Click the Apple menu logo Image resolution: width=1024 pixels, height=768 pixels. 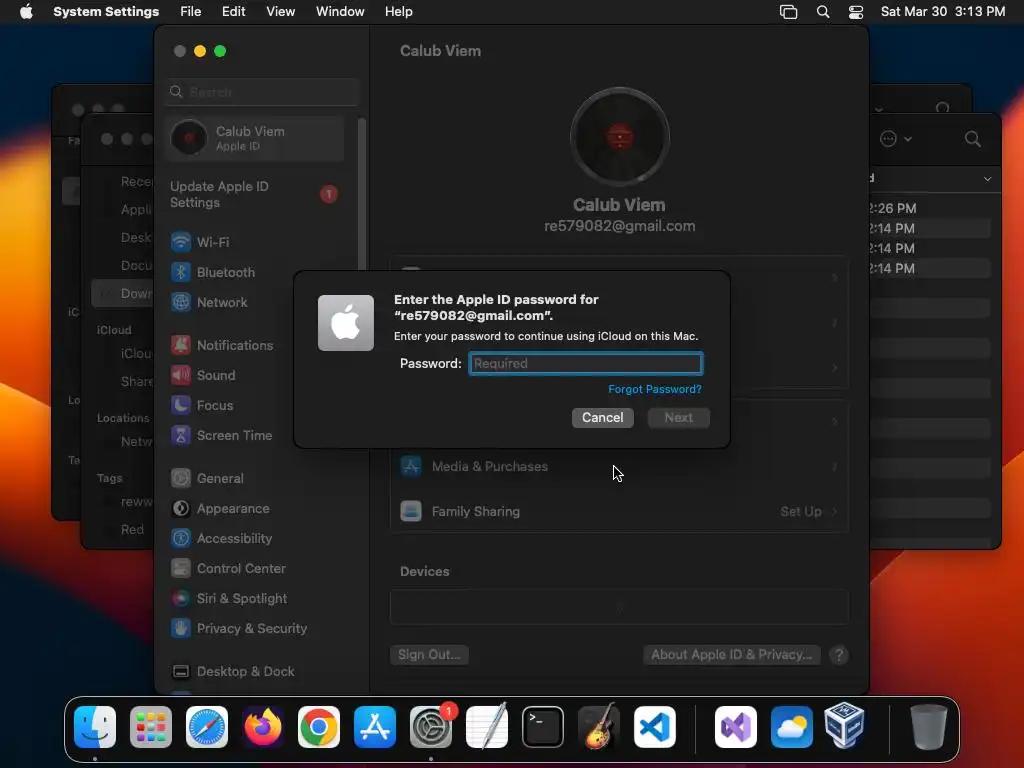point(26,11)
